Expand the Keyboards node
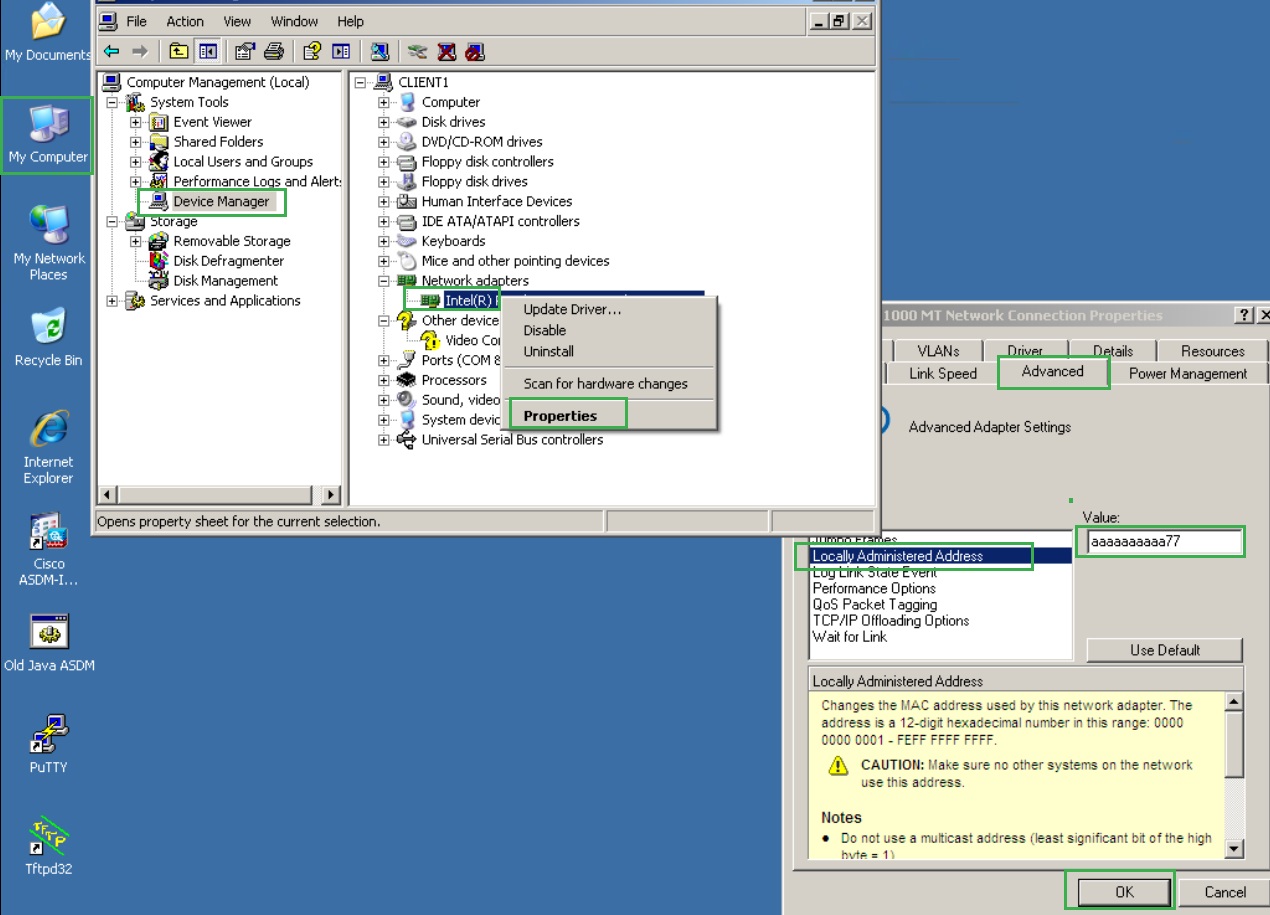 click(384, 241)
